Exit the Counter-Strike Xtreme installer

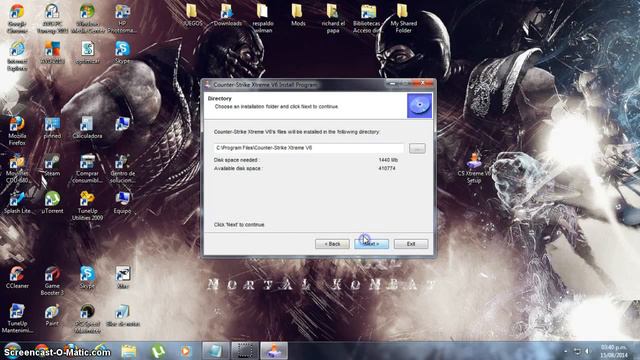tap(411, 244)
